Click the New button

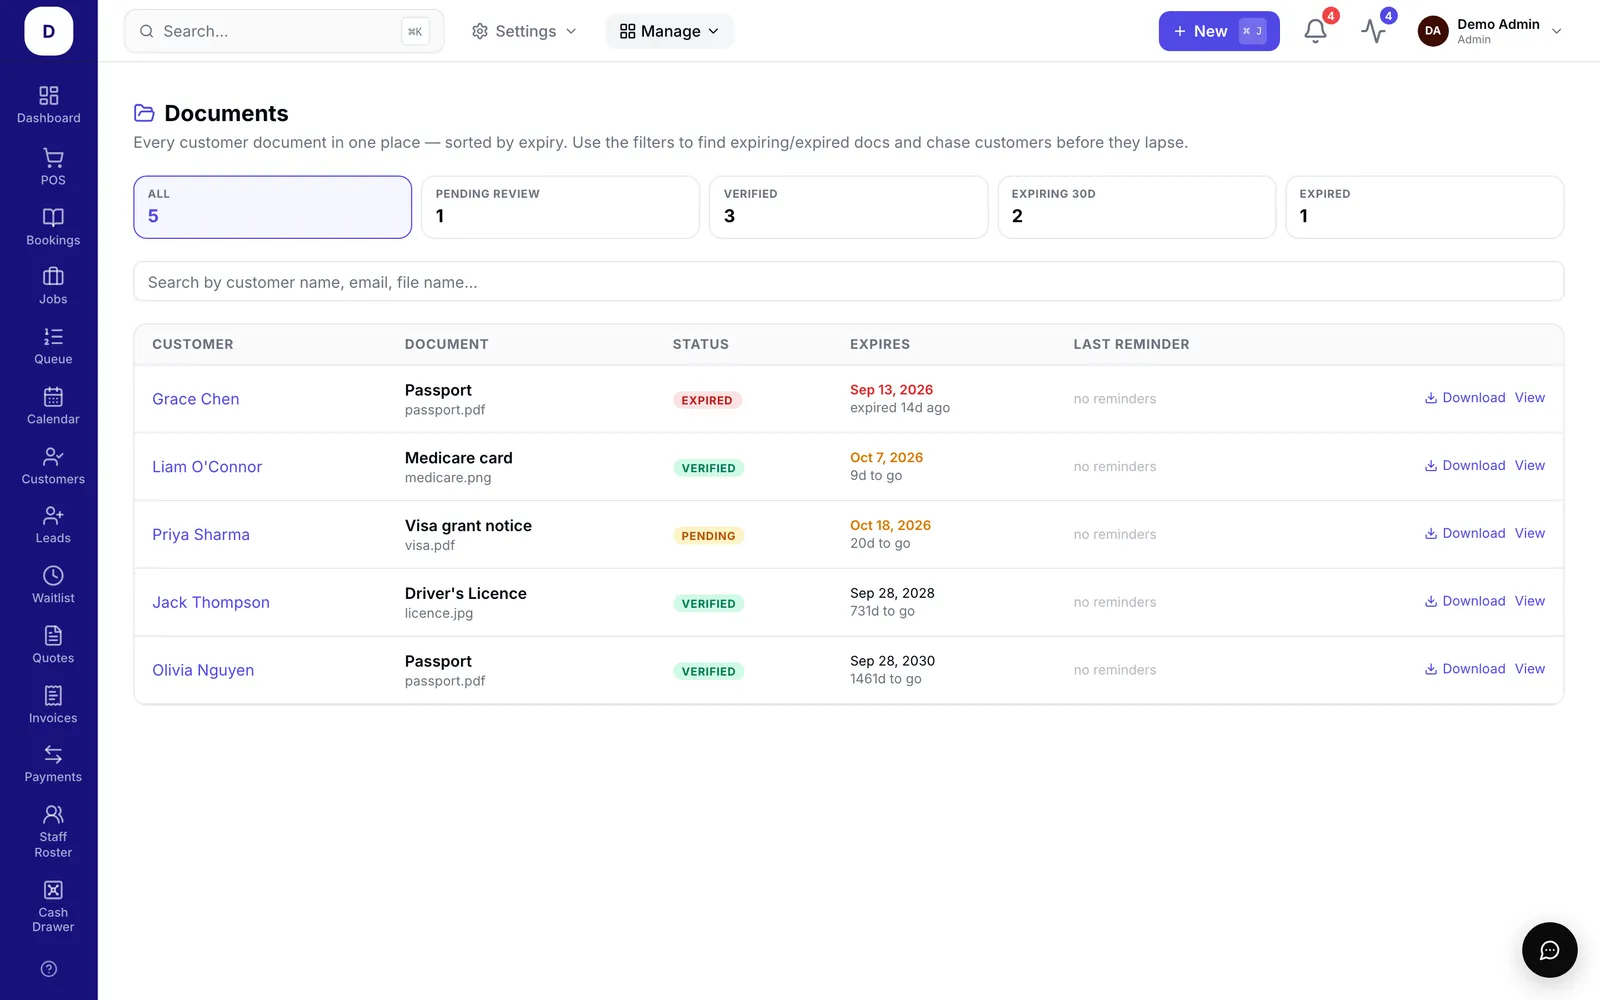(1219, 31)
